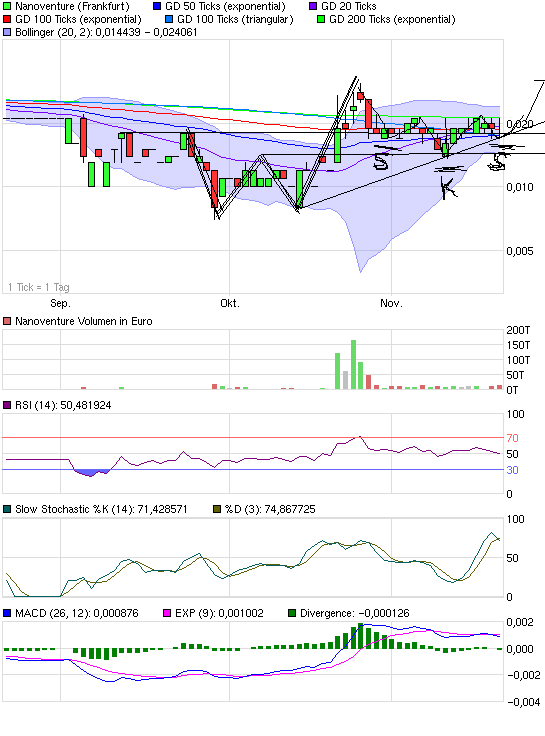The width and height of the screenshot is (545, 736).
Task: Click the label "GD 20 Ticks"
Action: click(349, 7)
